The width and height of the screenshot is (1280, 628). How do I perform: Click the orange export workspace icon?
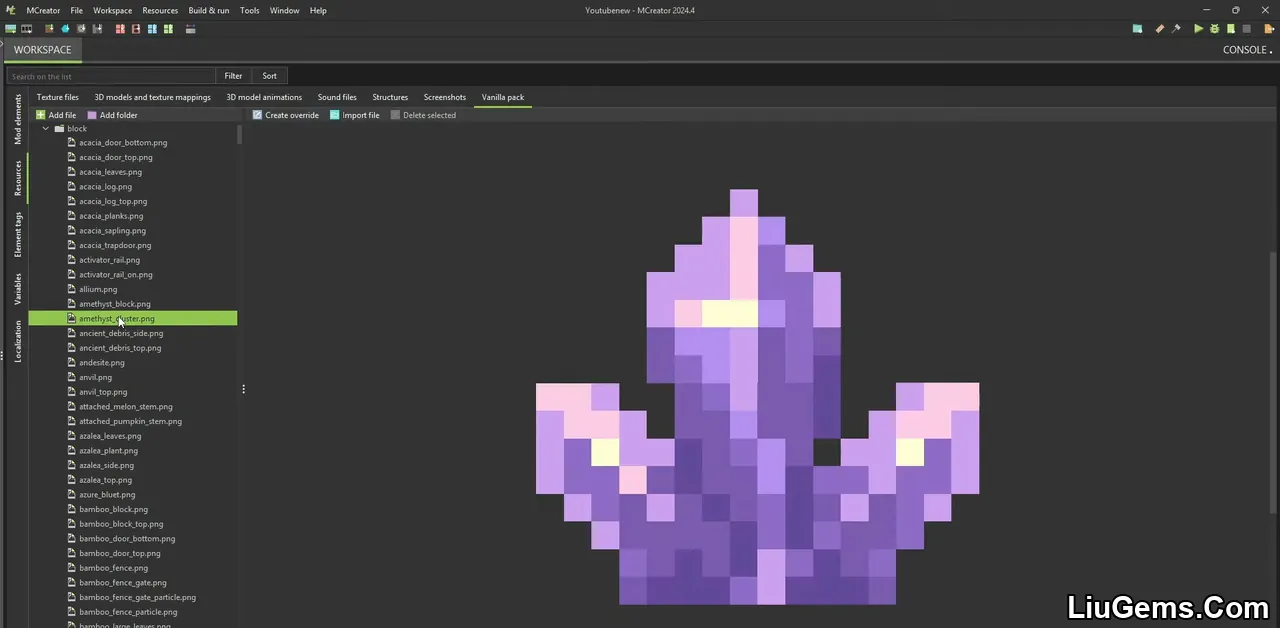(1269, 29)
